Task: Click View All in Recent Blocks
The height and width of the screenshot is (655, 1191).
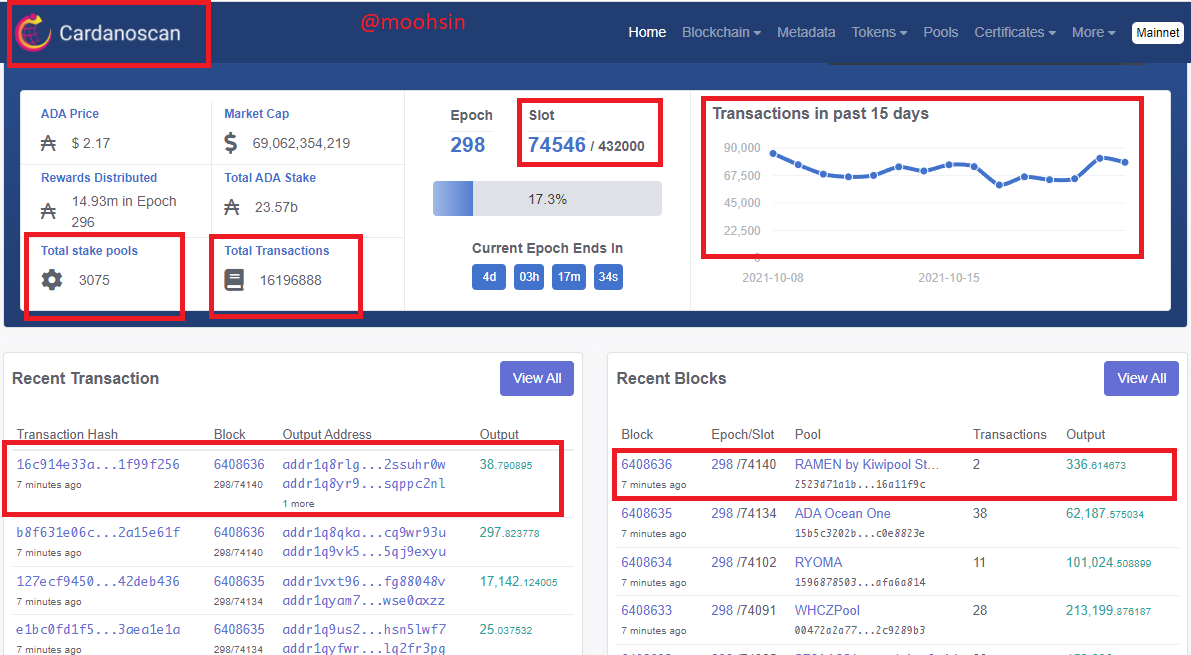Action: [x=1141, y=378]
